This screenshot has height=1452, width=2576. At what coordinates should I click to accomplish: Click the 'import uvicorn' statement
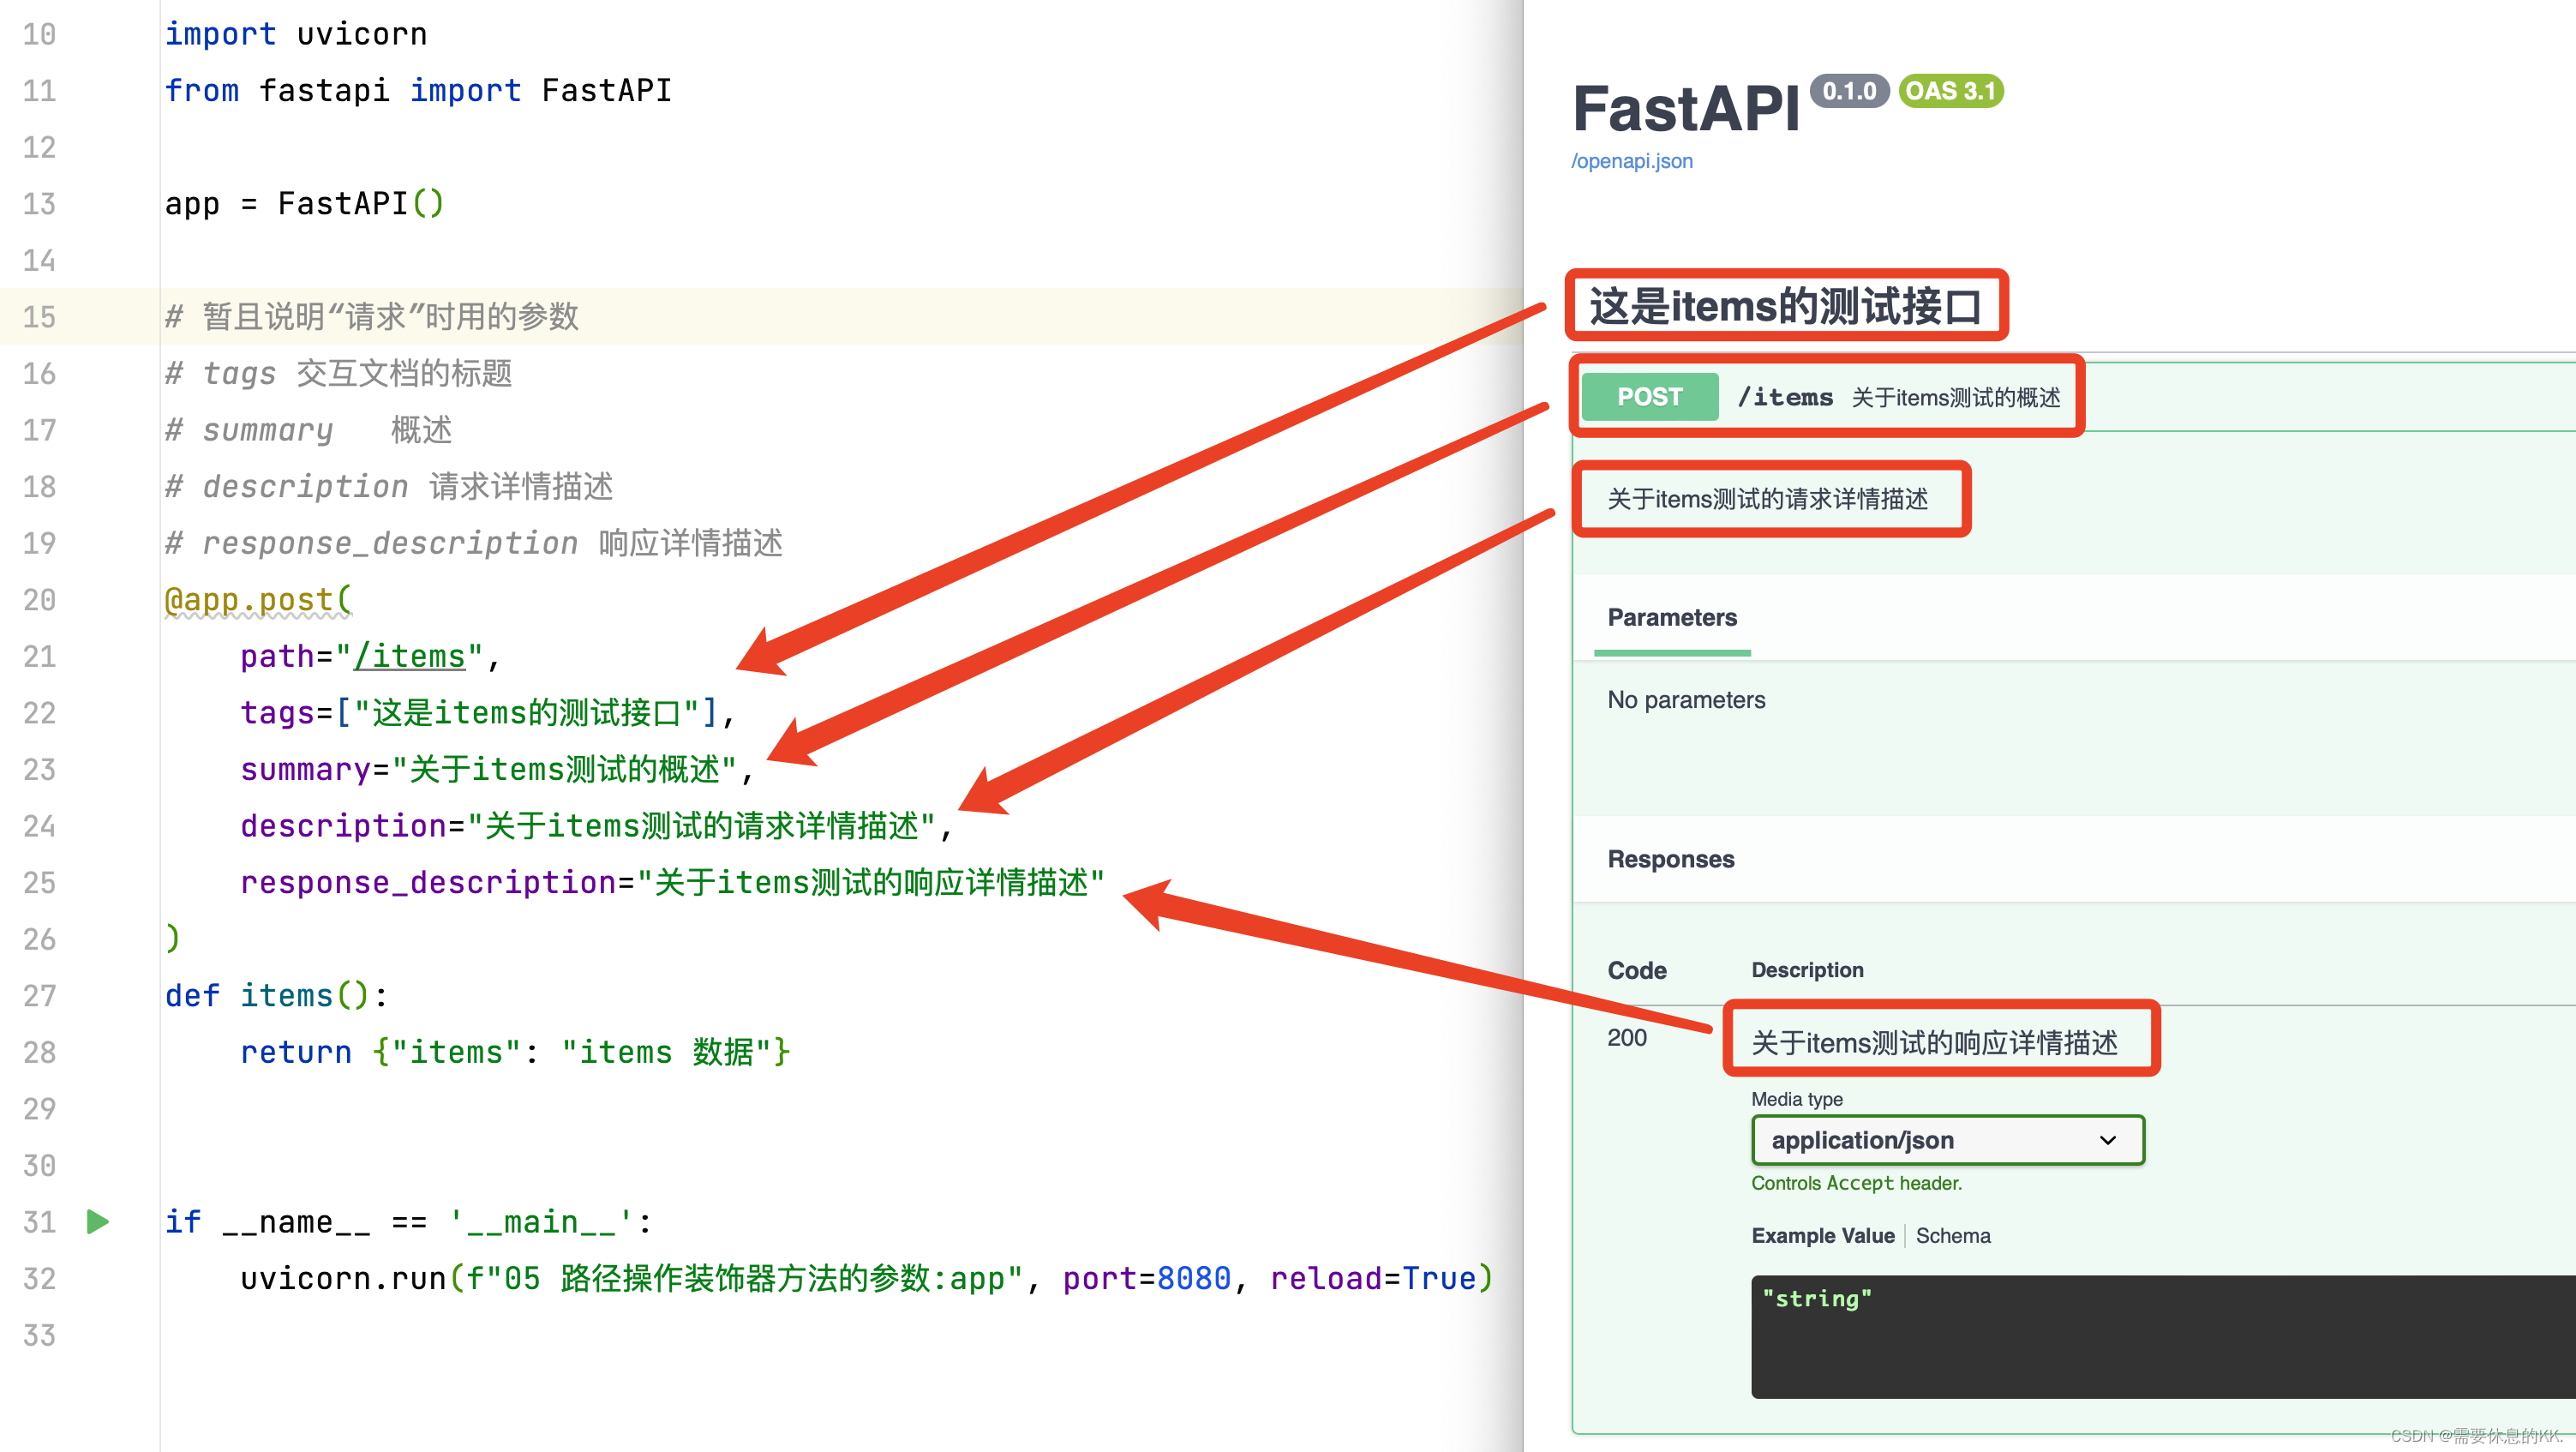296,34
